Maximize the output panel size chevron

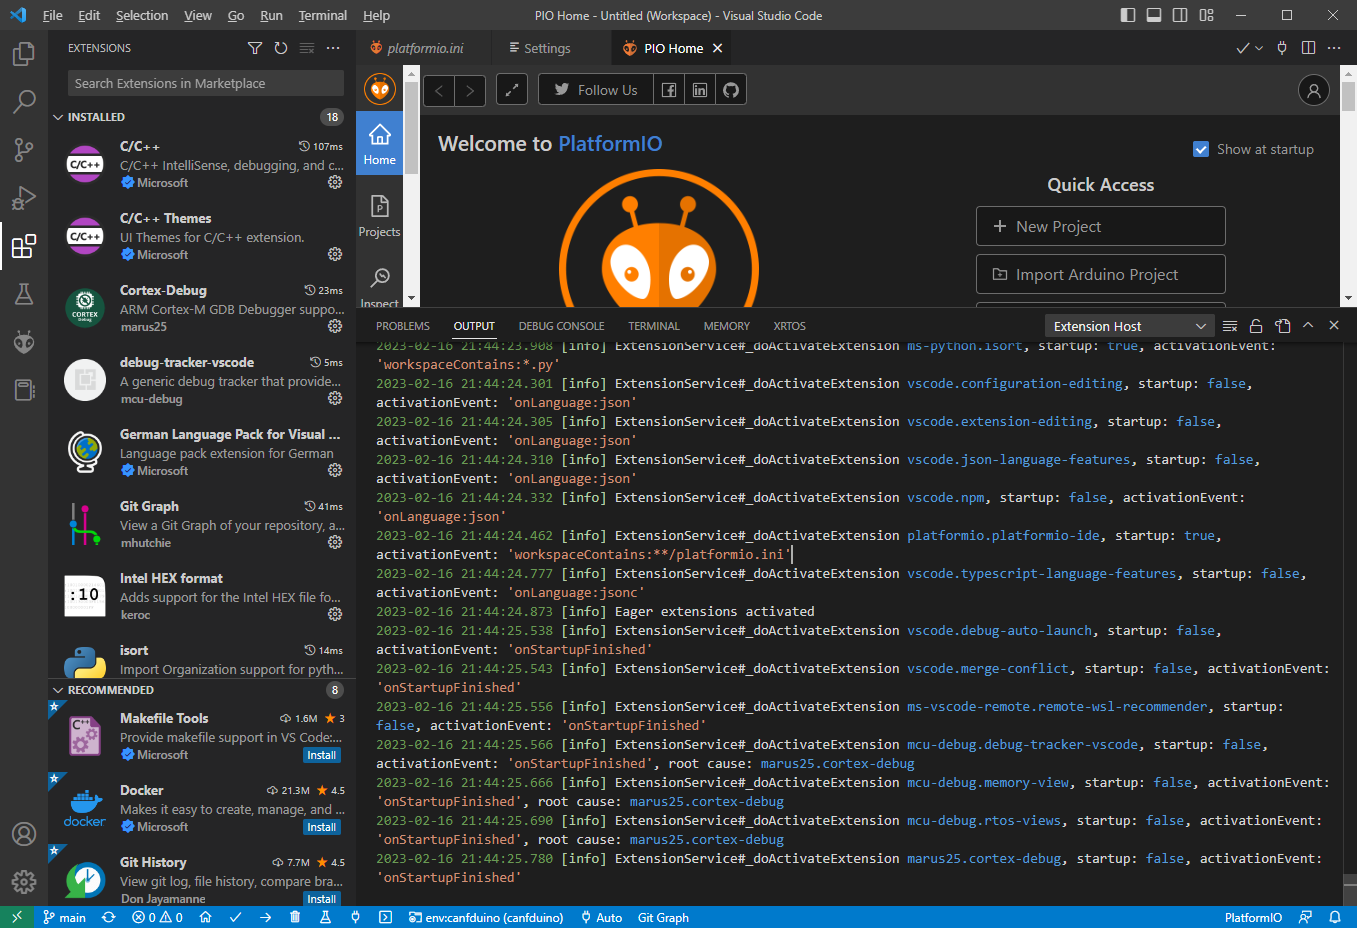pyautogui.click(x=1308, y=326)
